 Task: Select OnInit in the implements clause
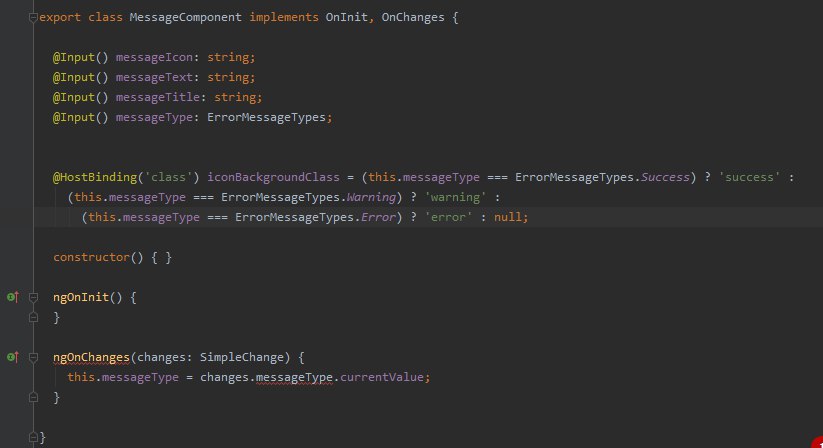tap(346, 17)
